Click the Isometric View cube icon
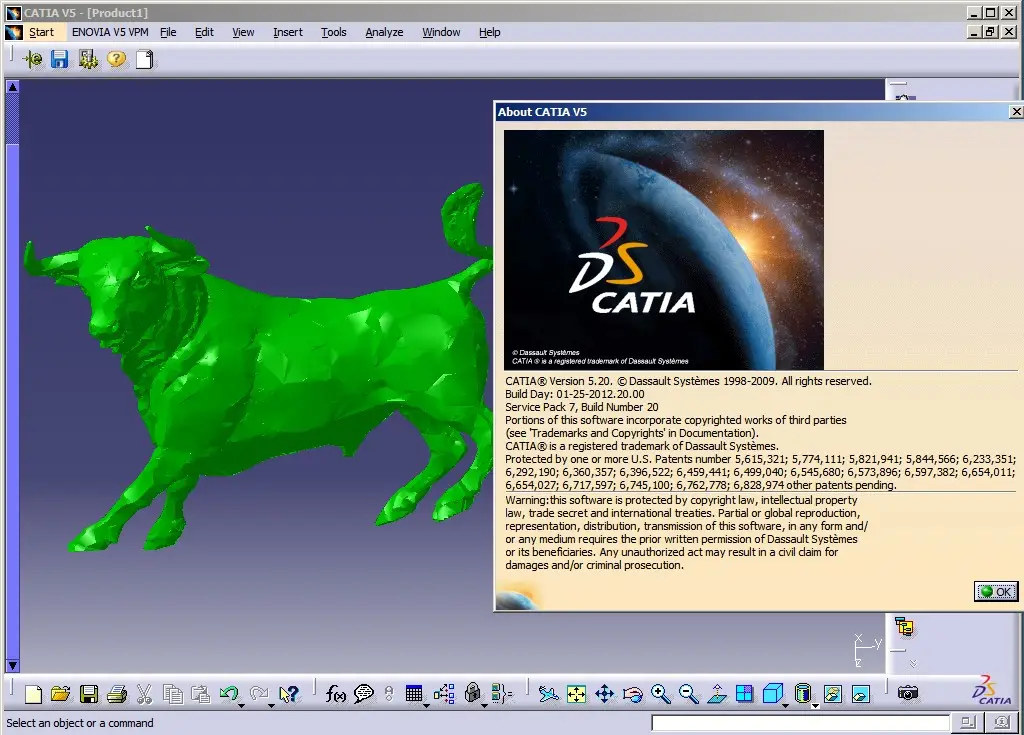Viewport: 1024px width, 735px height. click(773, 693)
